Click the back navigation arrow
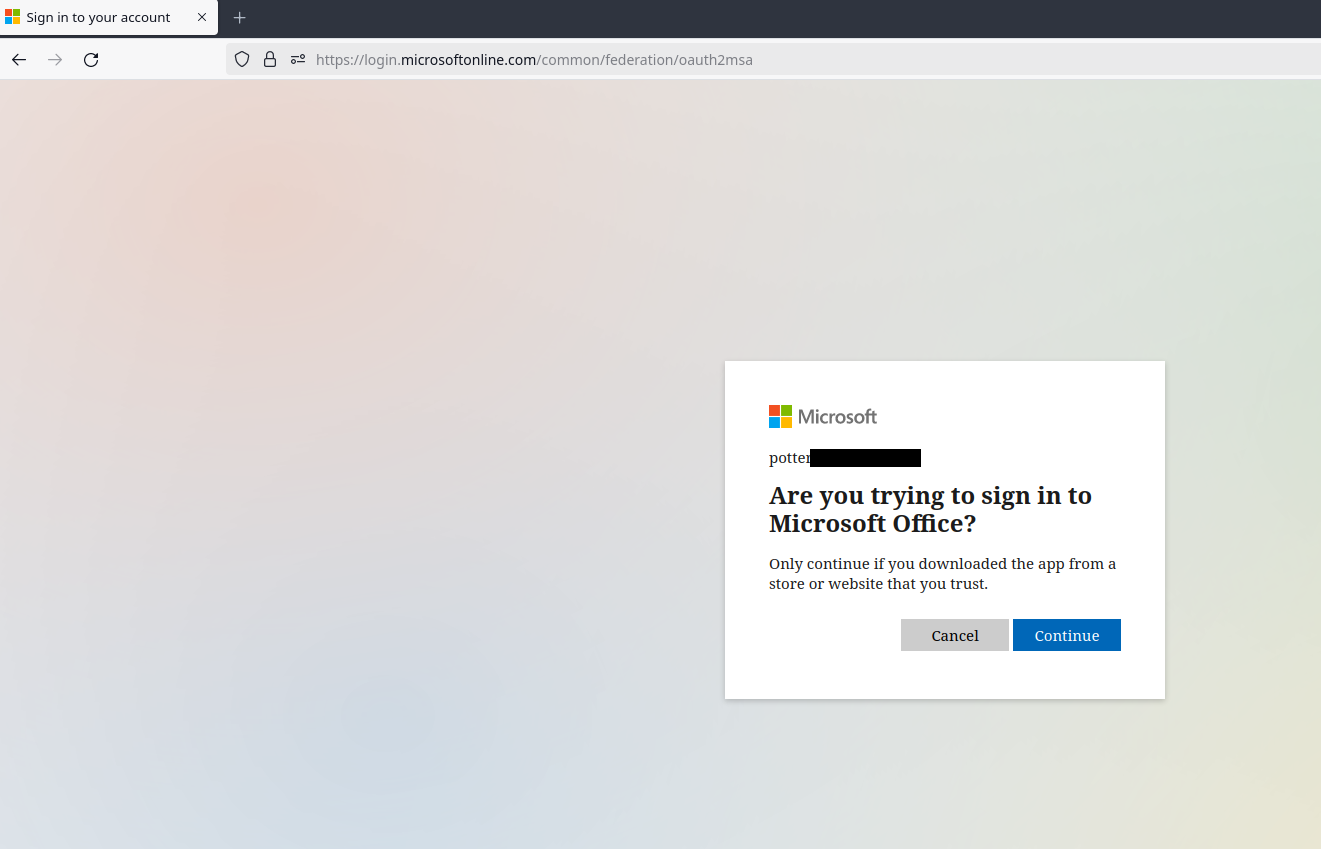1321x849 pixels. tap(18, 59)
